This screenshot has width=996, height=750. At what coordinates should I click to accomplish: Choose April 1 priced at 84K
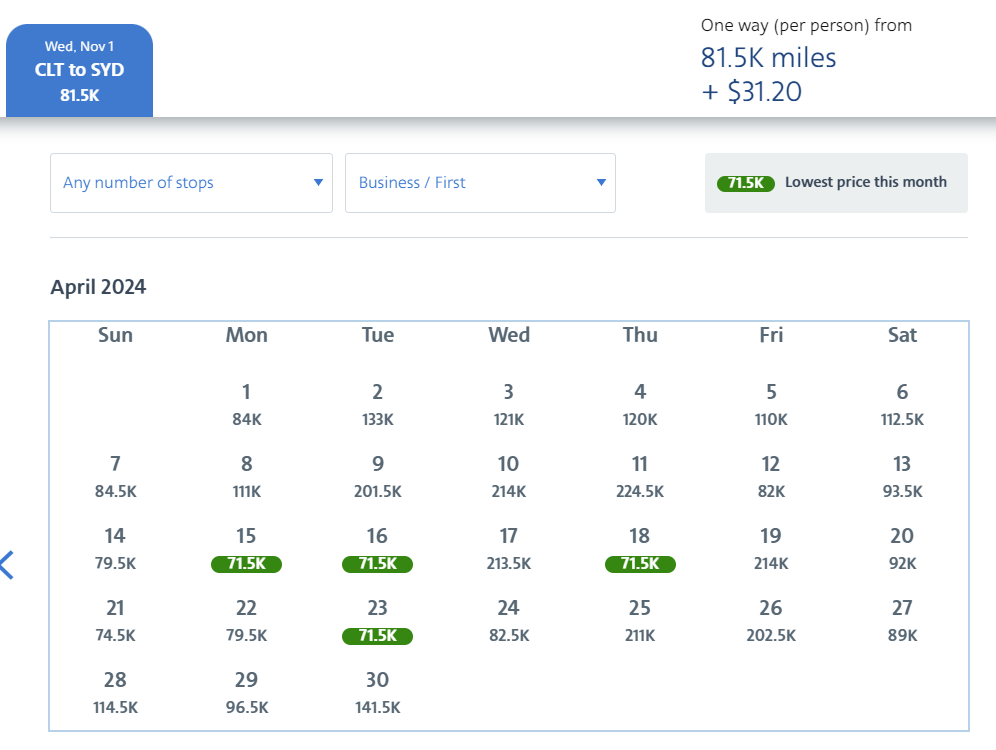tap(246, 405)
